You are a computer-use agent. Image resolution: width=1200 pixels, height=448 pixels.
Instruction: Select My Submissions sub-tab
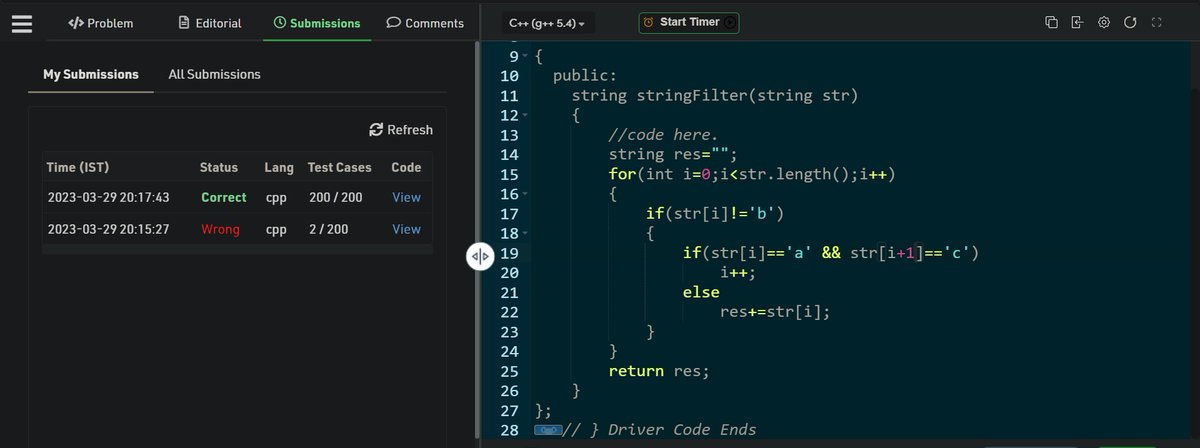pyautogui.click(x=91, y=74)
